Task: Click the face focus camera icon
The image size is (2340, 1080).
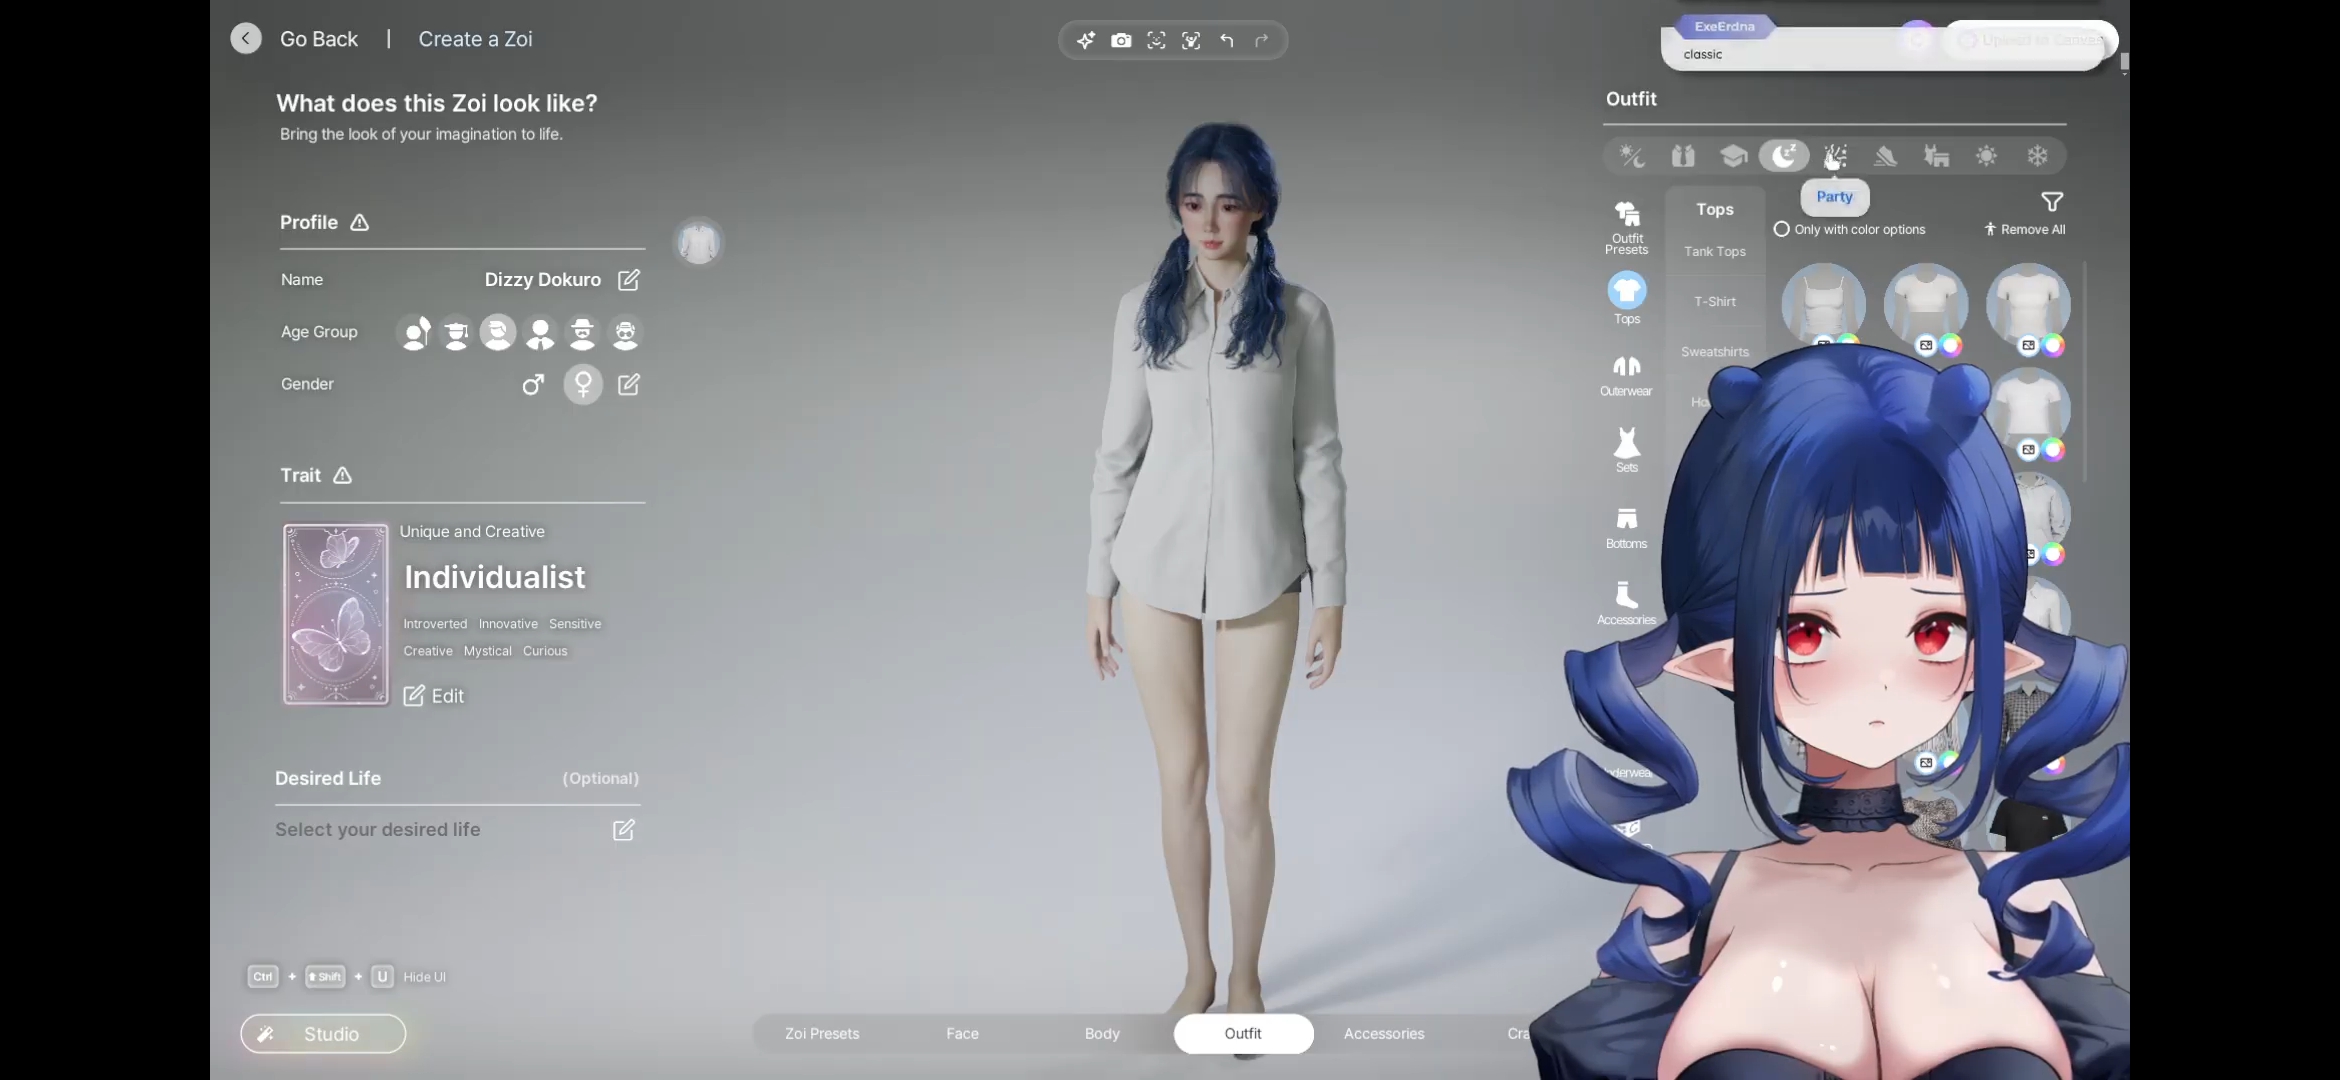Action: (x=1156, y=40)
